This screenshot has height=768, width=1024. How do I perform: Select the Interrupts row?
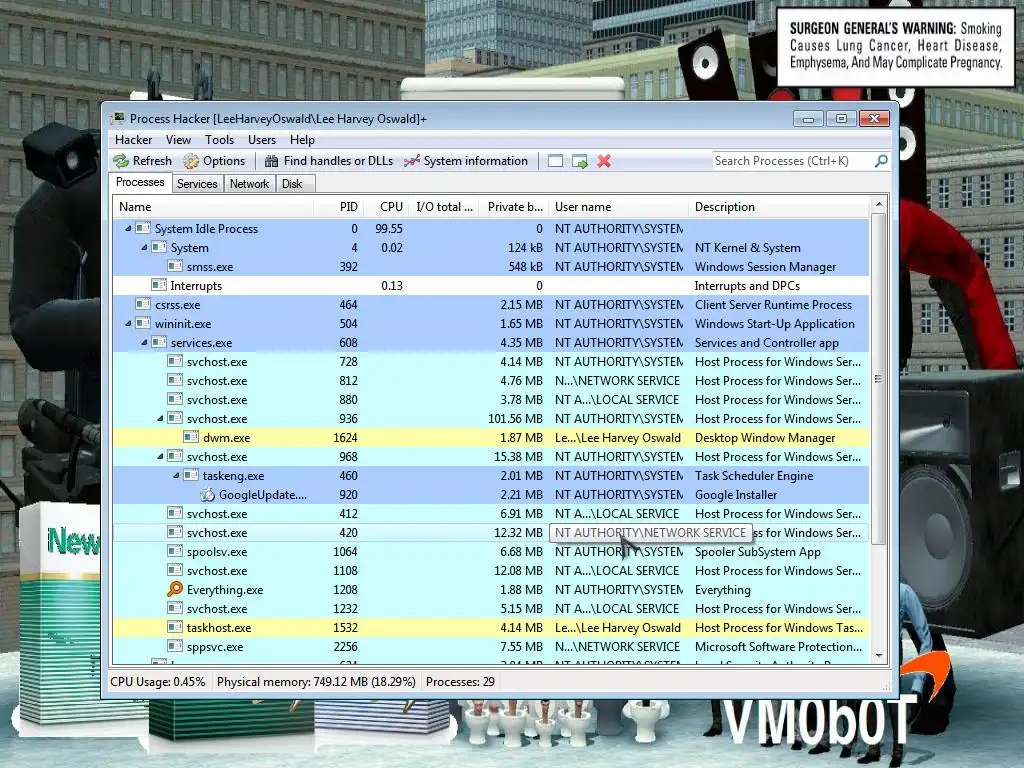pos(491,285)
